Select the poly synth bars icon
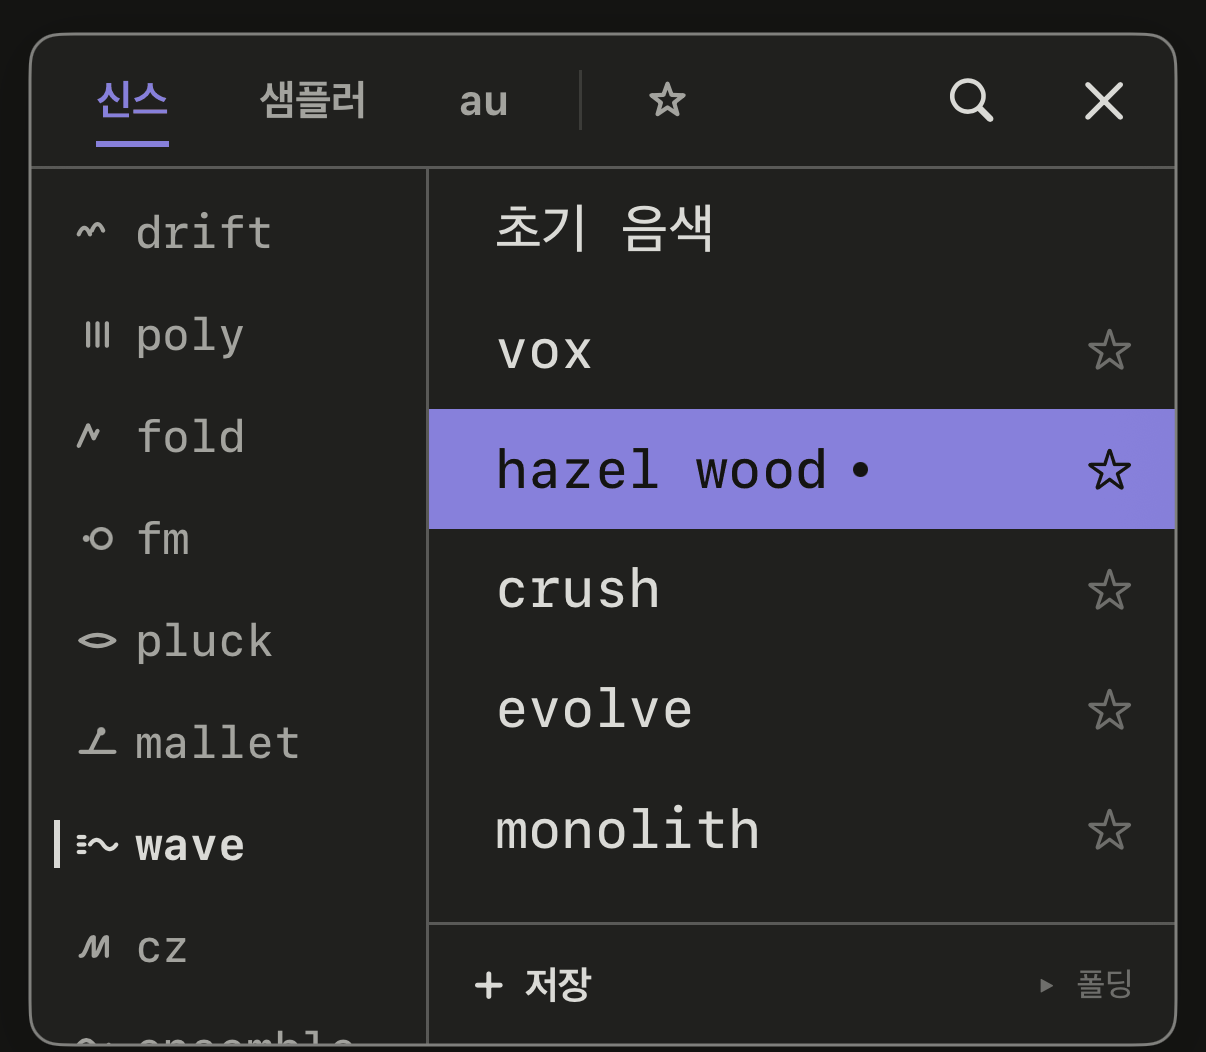Viewport: 1206px width, 1052px height. coord(97,334)
